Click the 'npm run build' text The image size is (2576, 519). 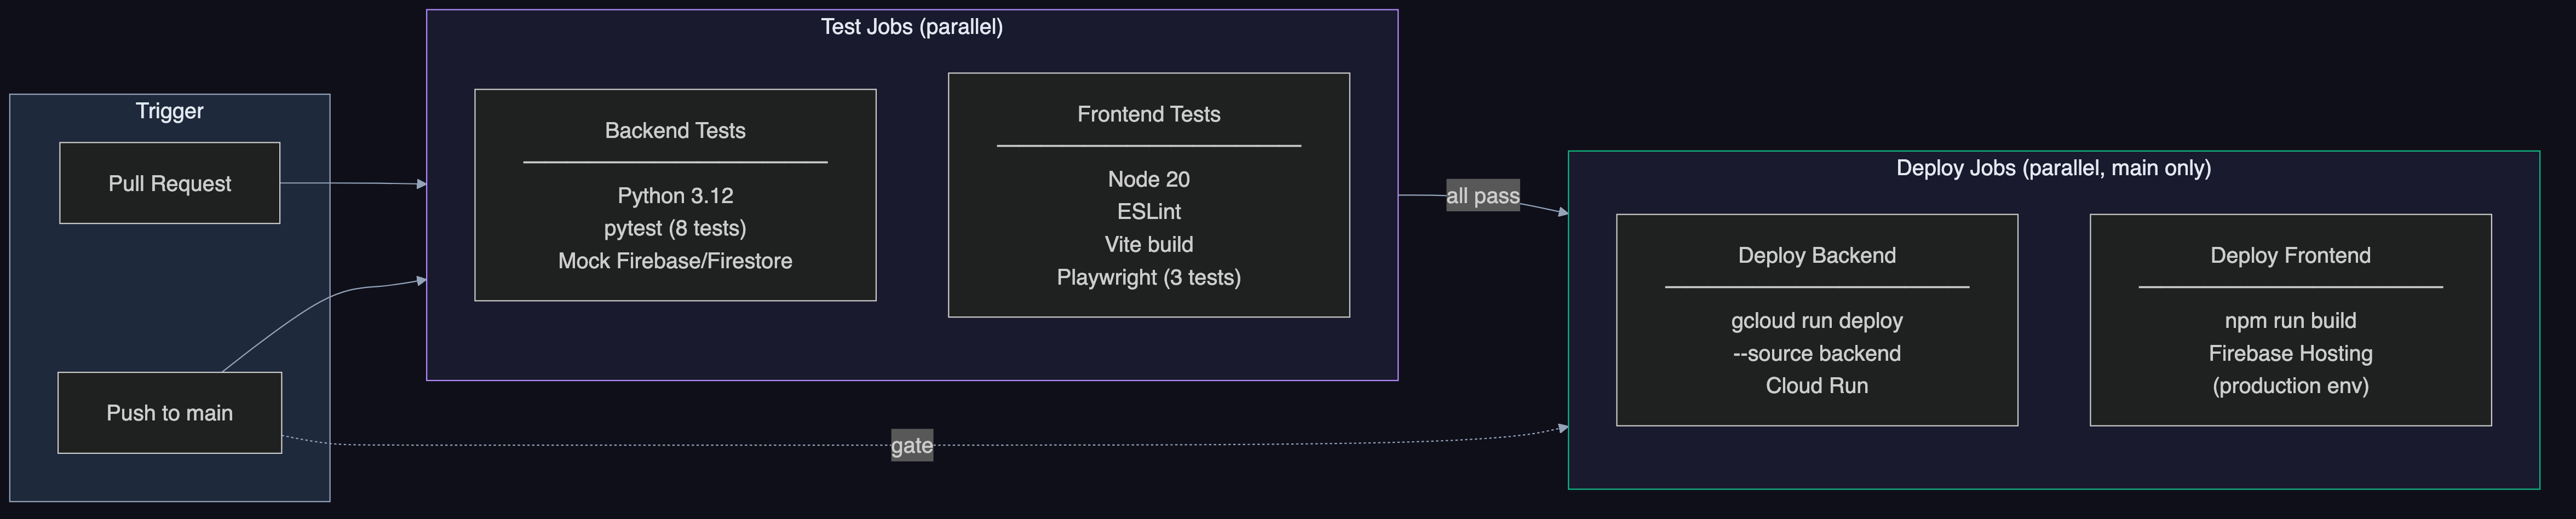pyautogui.click(x=2290, y=321)
